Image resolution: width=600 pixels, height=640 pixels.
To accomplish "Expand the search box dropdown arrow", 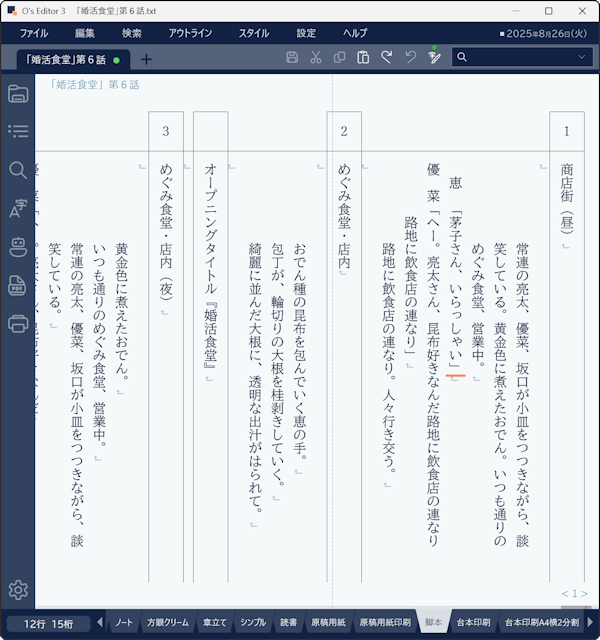I will tap(581, 58).
